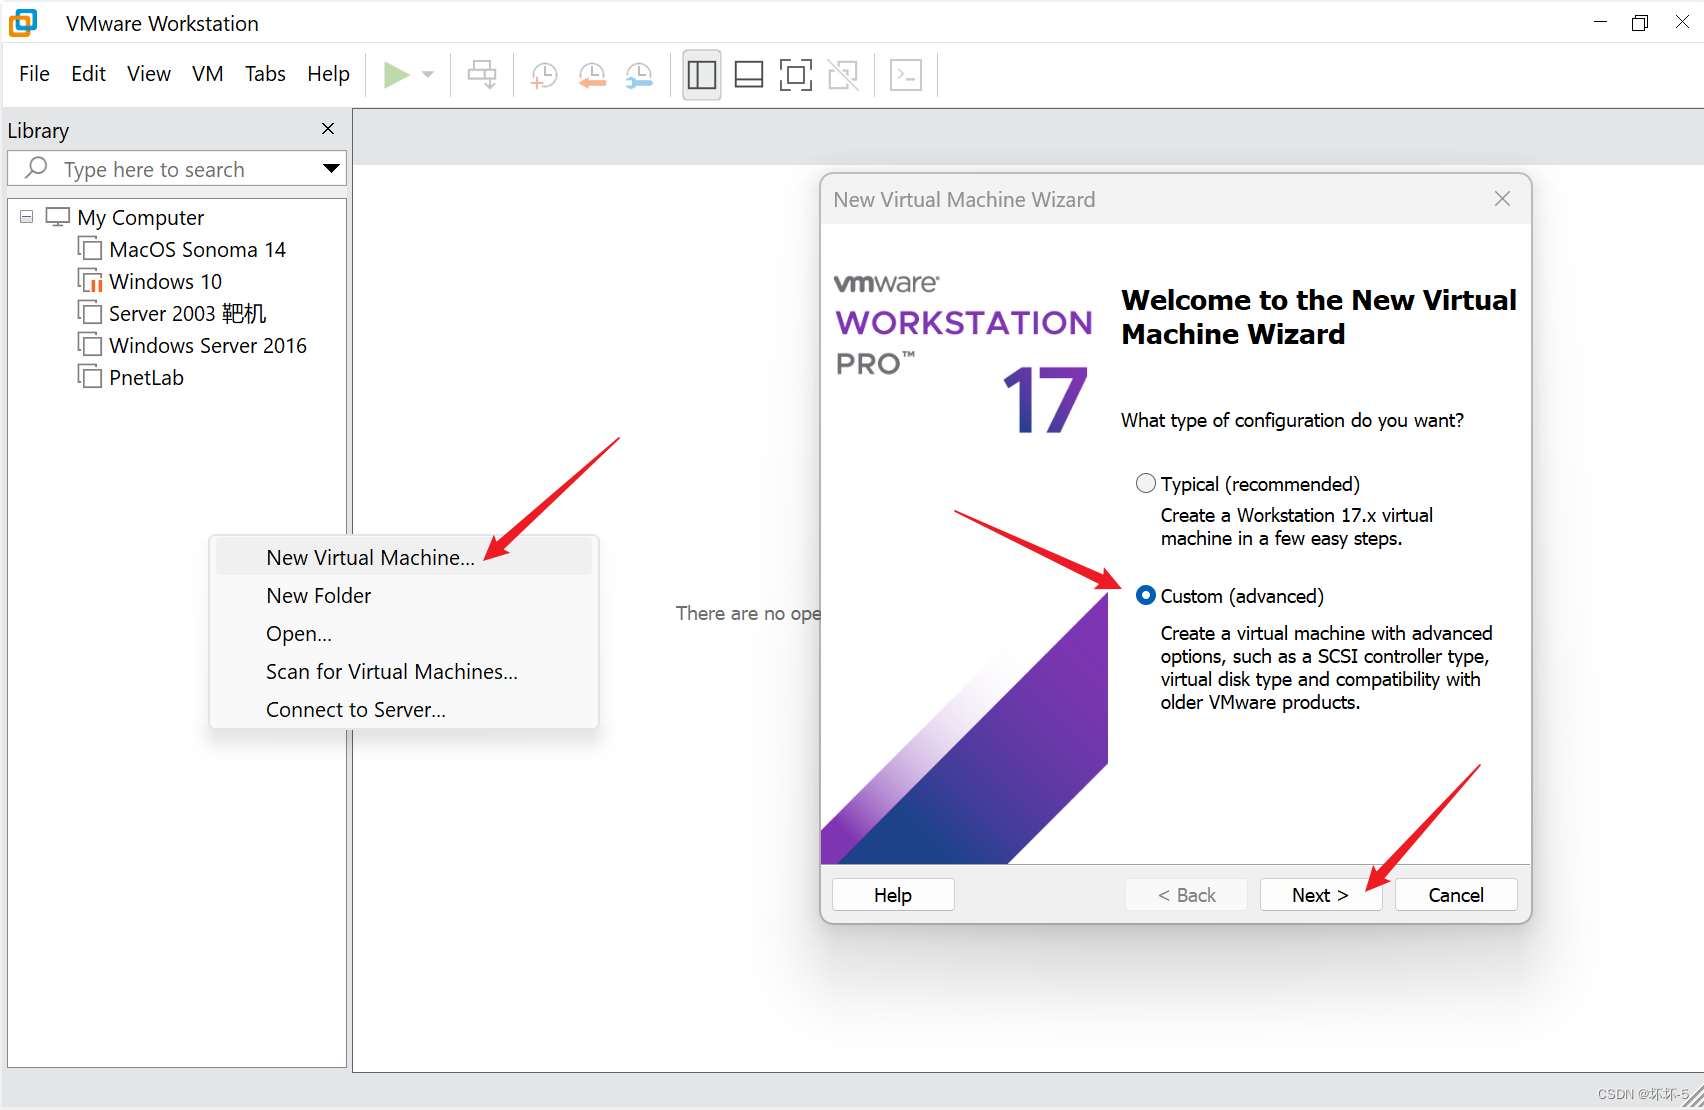Open snapshot manager wrench-clock icon
Image resolution: width=1704 pixels, height=1110 pixels.
(639, 75)
